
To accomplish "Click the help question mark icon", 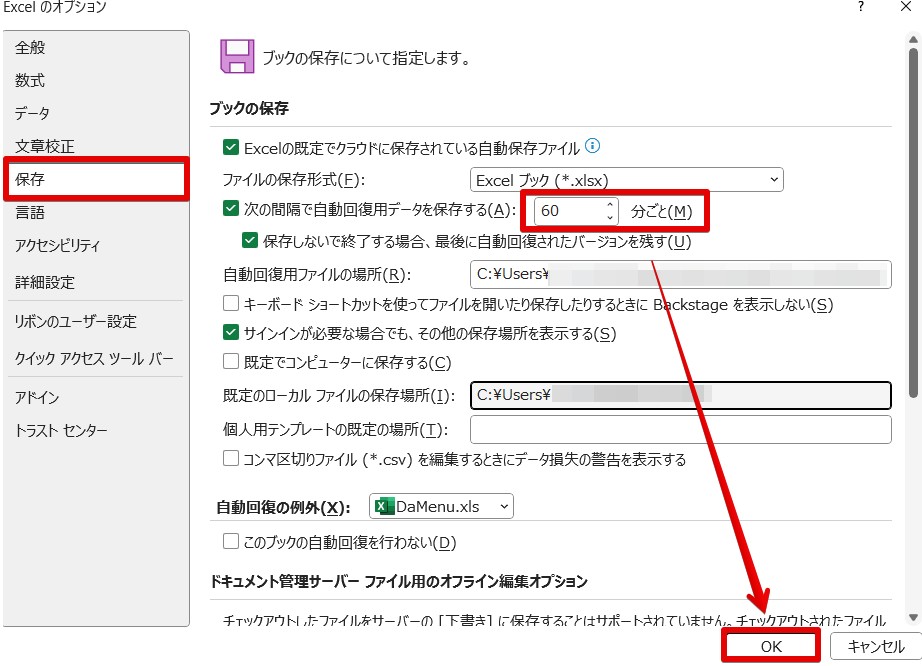I will (x=860, y=6).
